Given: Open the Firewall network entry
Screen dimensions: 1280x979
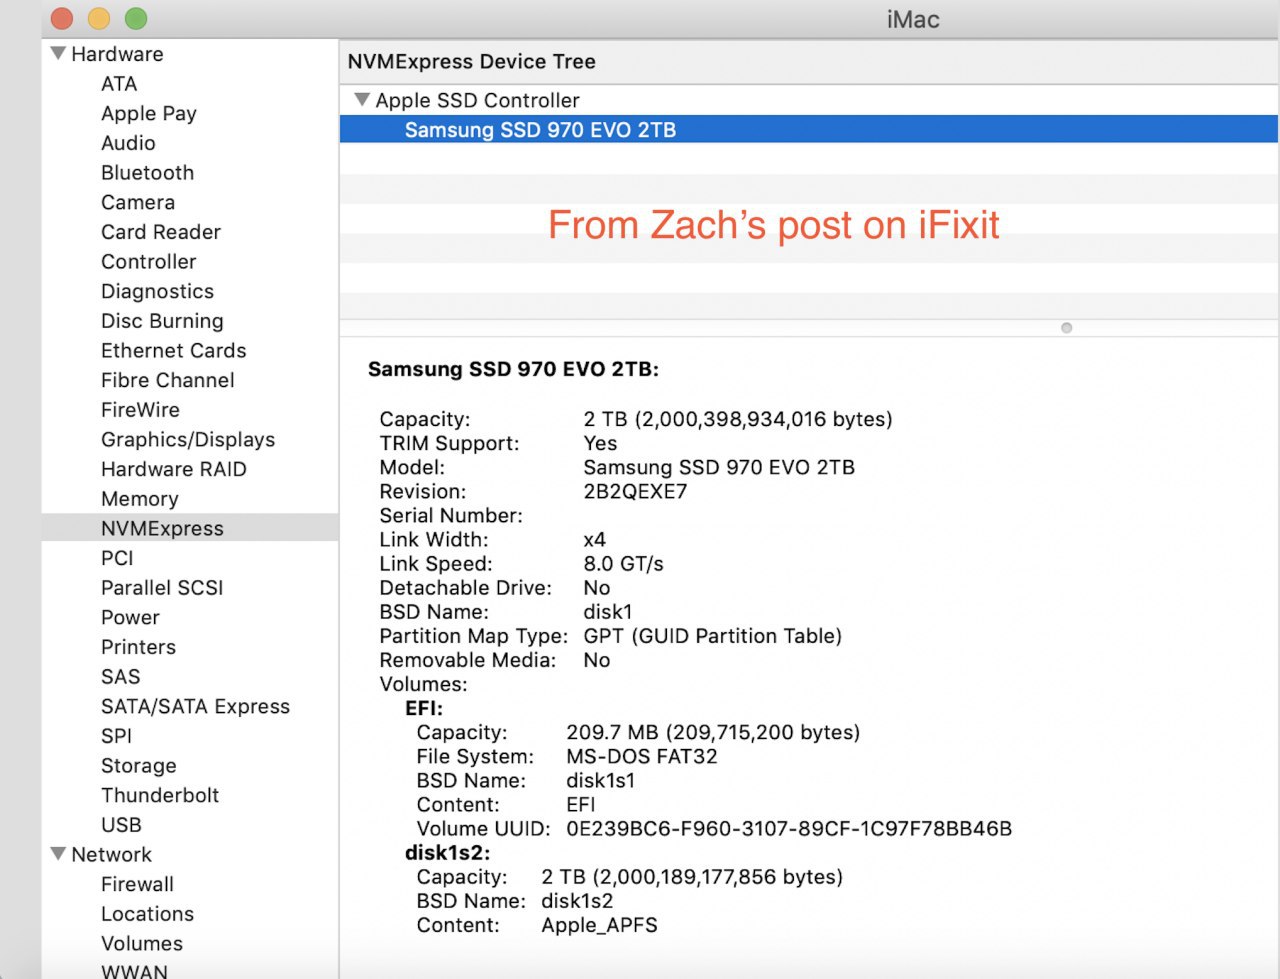Looking at the screenshot, I should click(x=137, y=884).
